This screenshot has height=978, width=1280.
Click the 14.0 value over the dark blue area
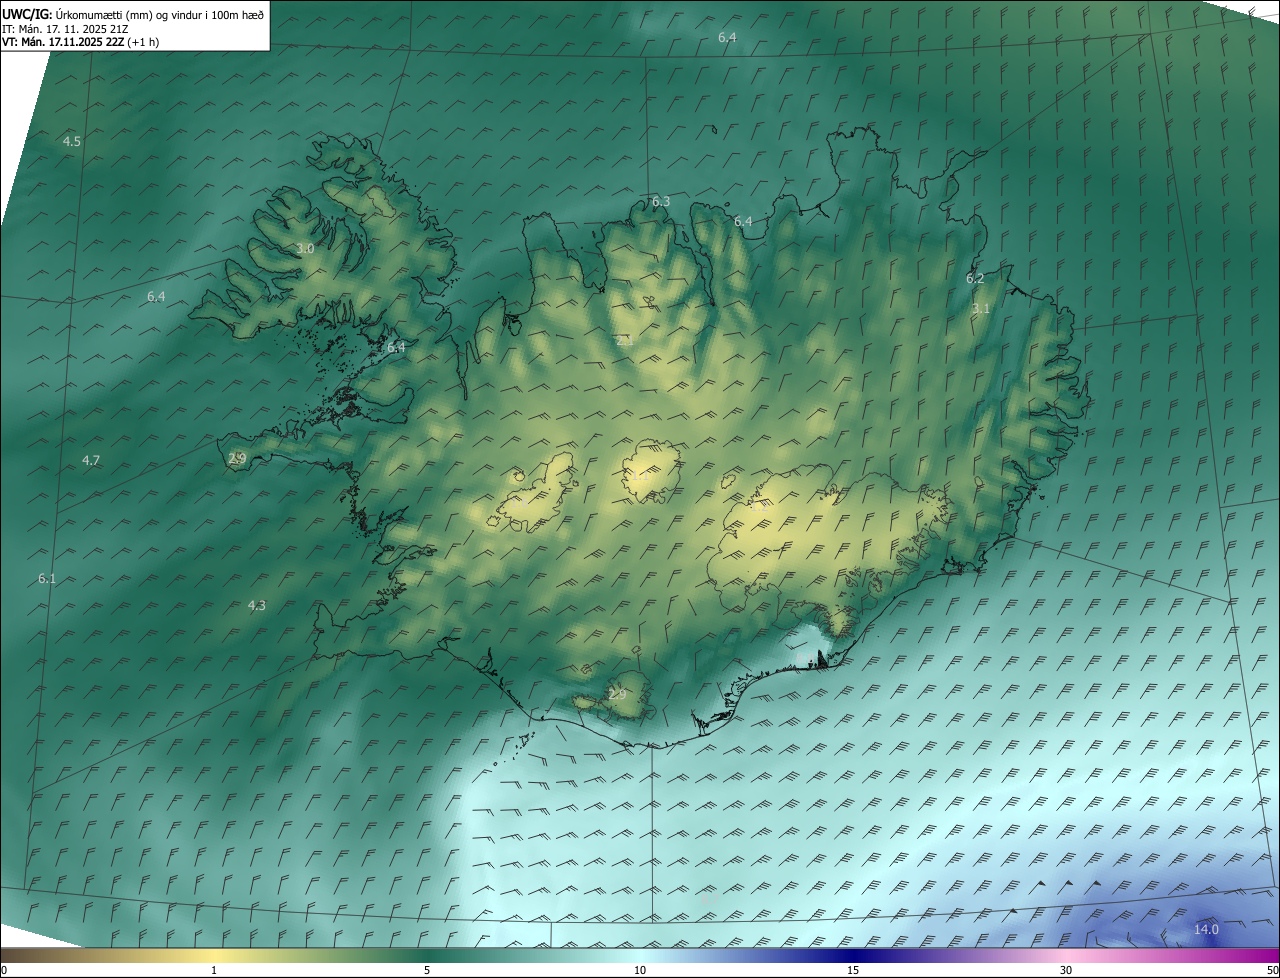coord(1206,929)
